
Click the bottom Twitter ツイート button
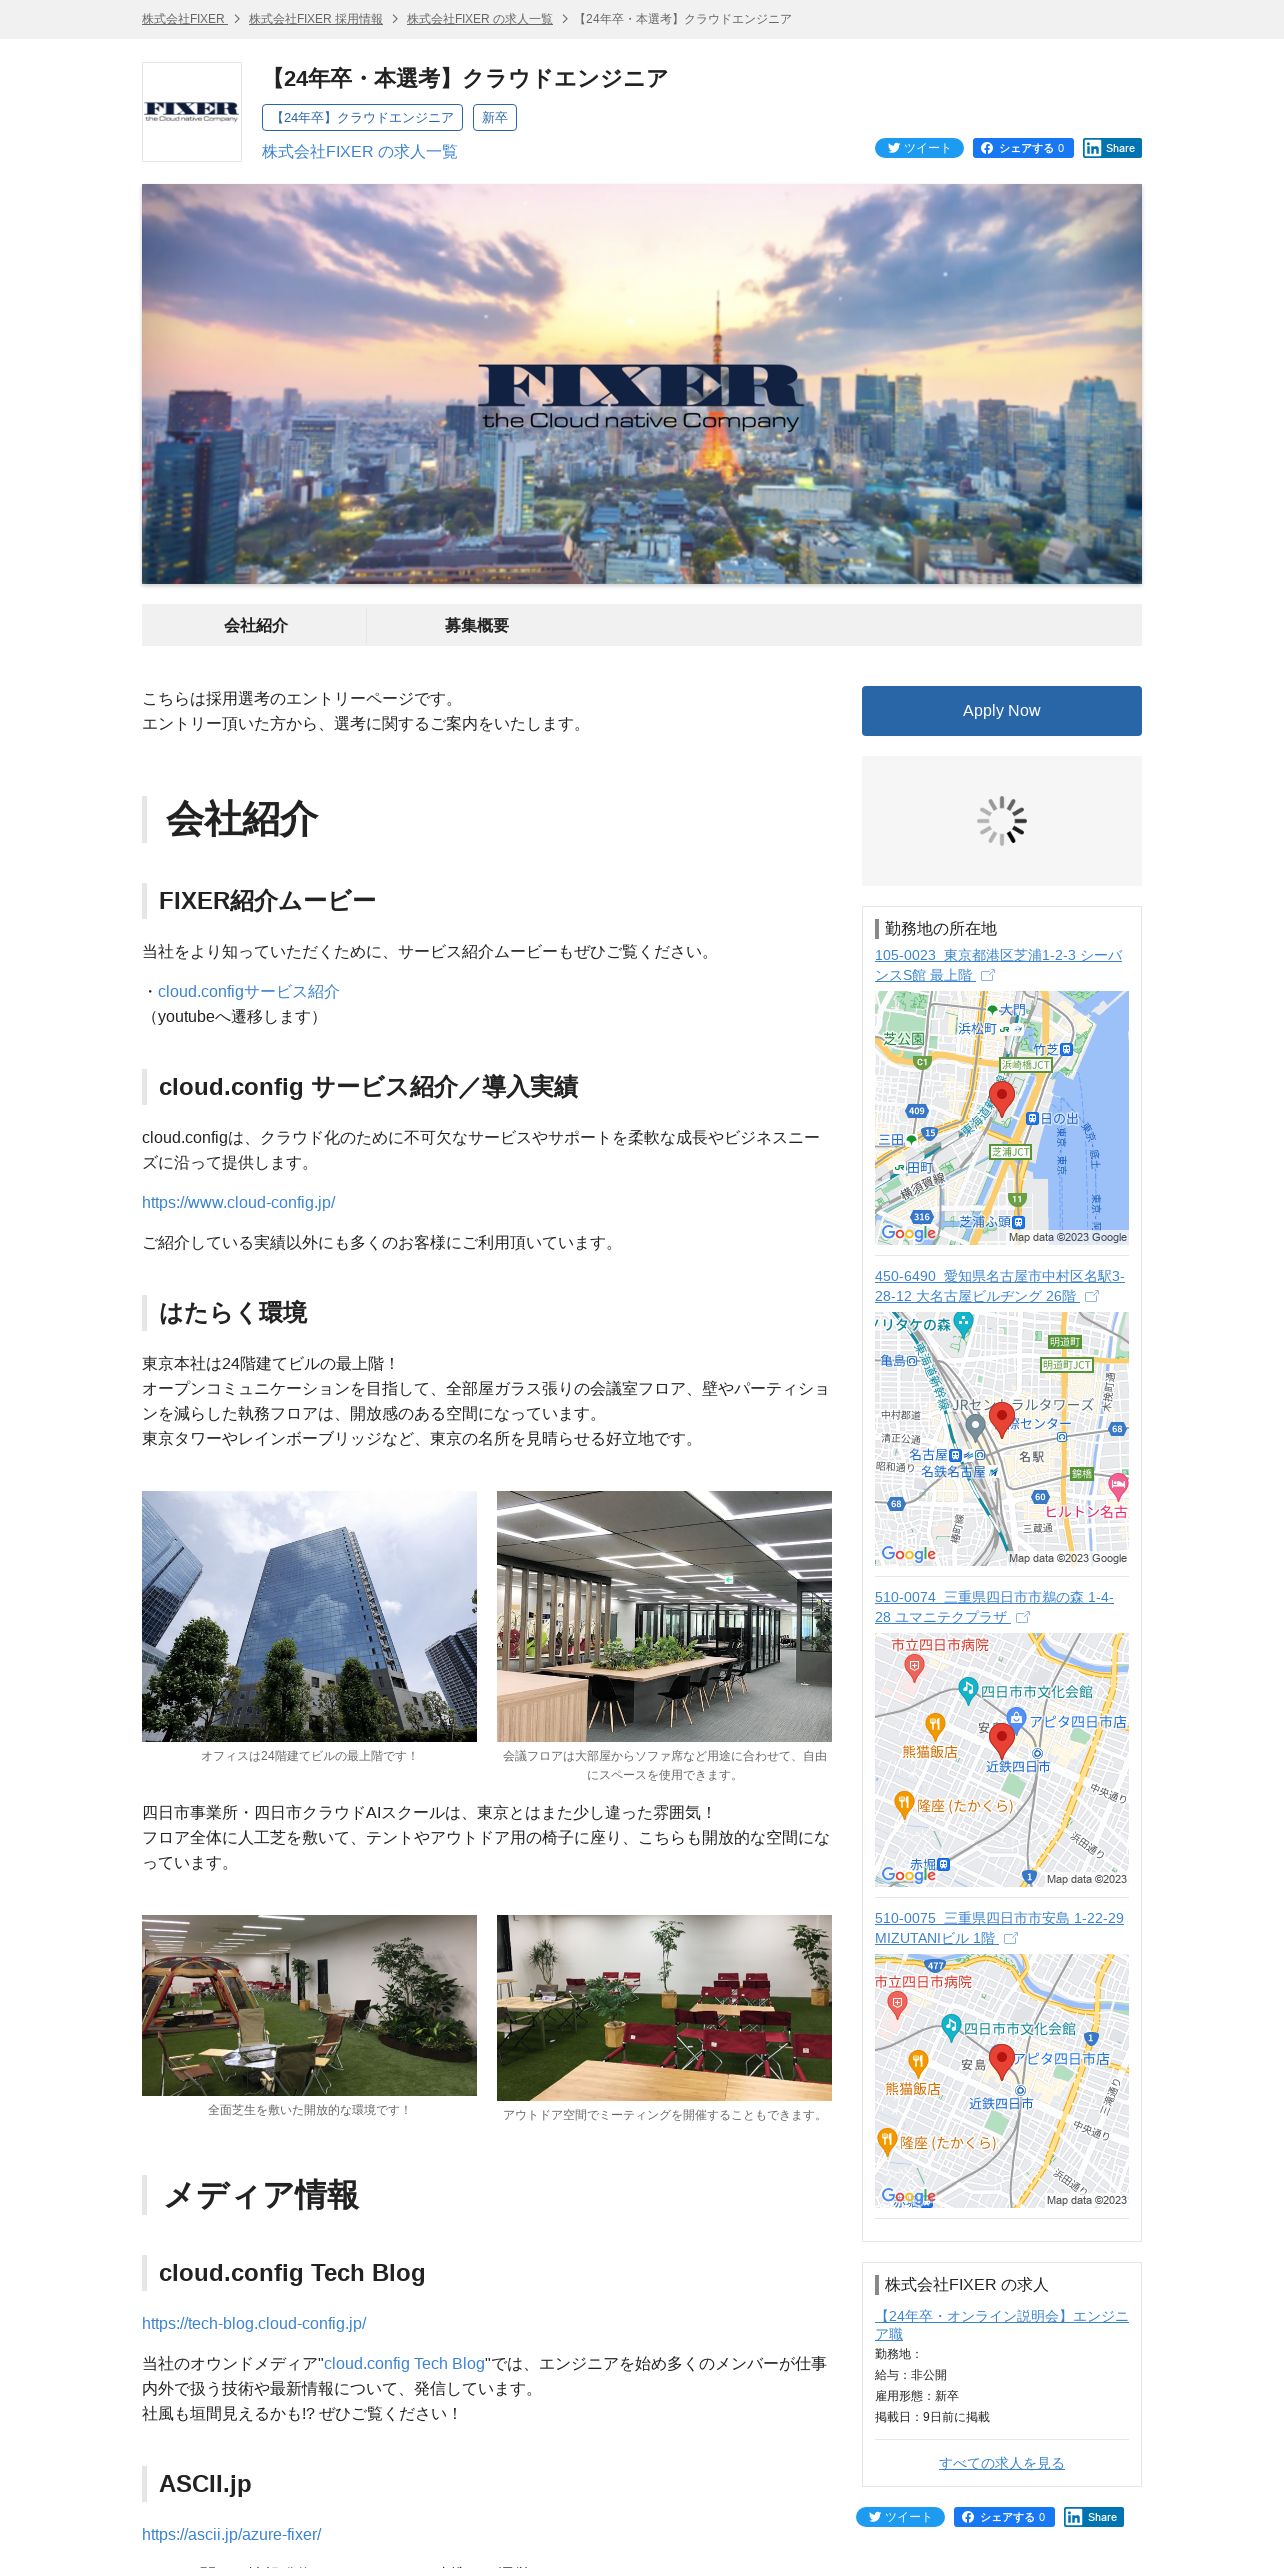[x=900, y=2517]
